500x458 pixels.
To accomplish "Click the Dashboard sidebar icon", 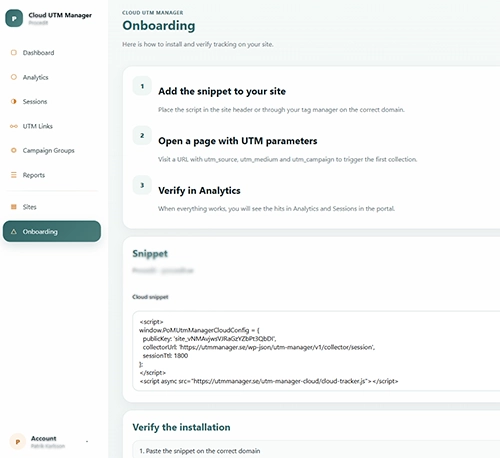I will 14,53.
